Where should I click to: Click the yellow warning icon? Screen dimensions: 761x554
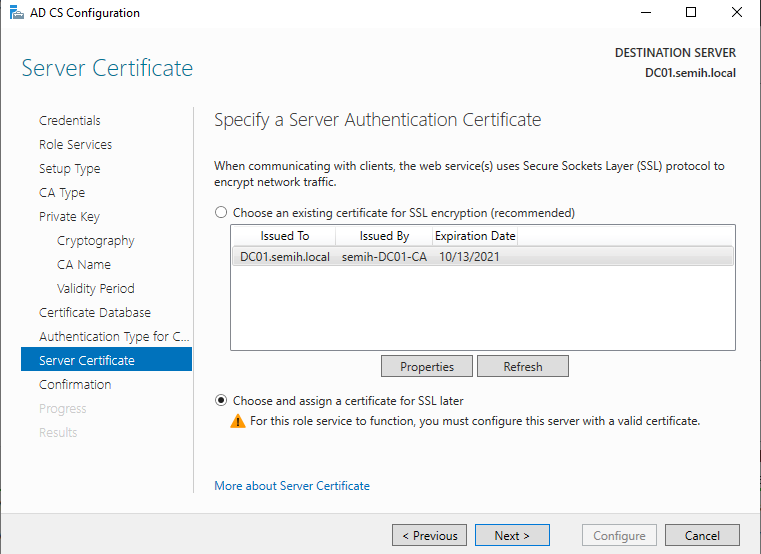tap(237, 421)
